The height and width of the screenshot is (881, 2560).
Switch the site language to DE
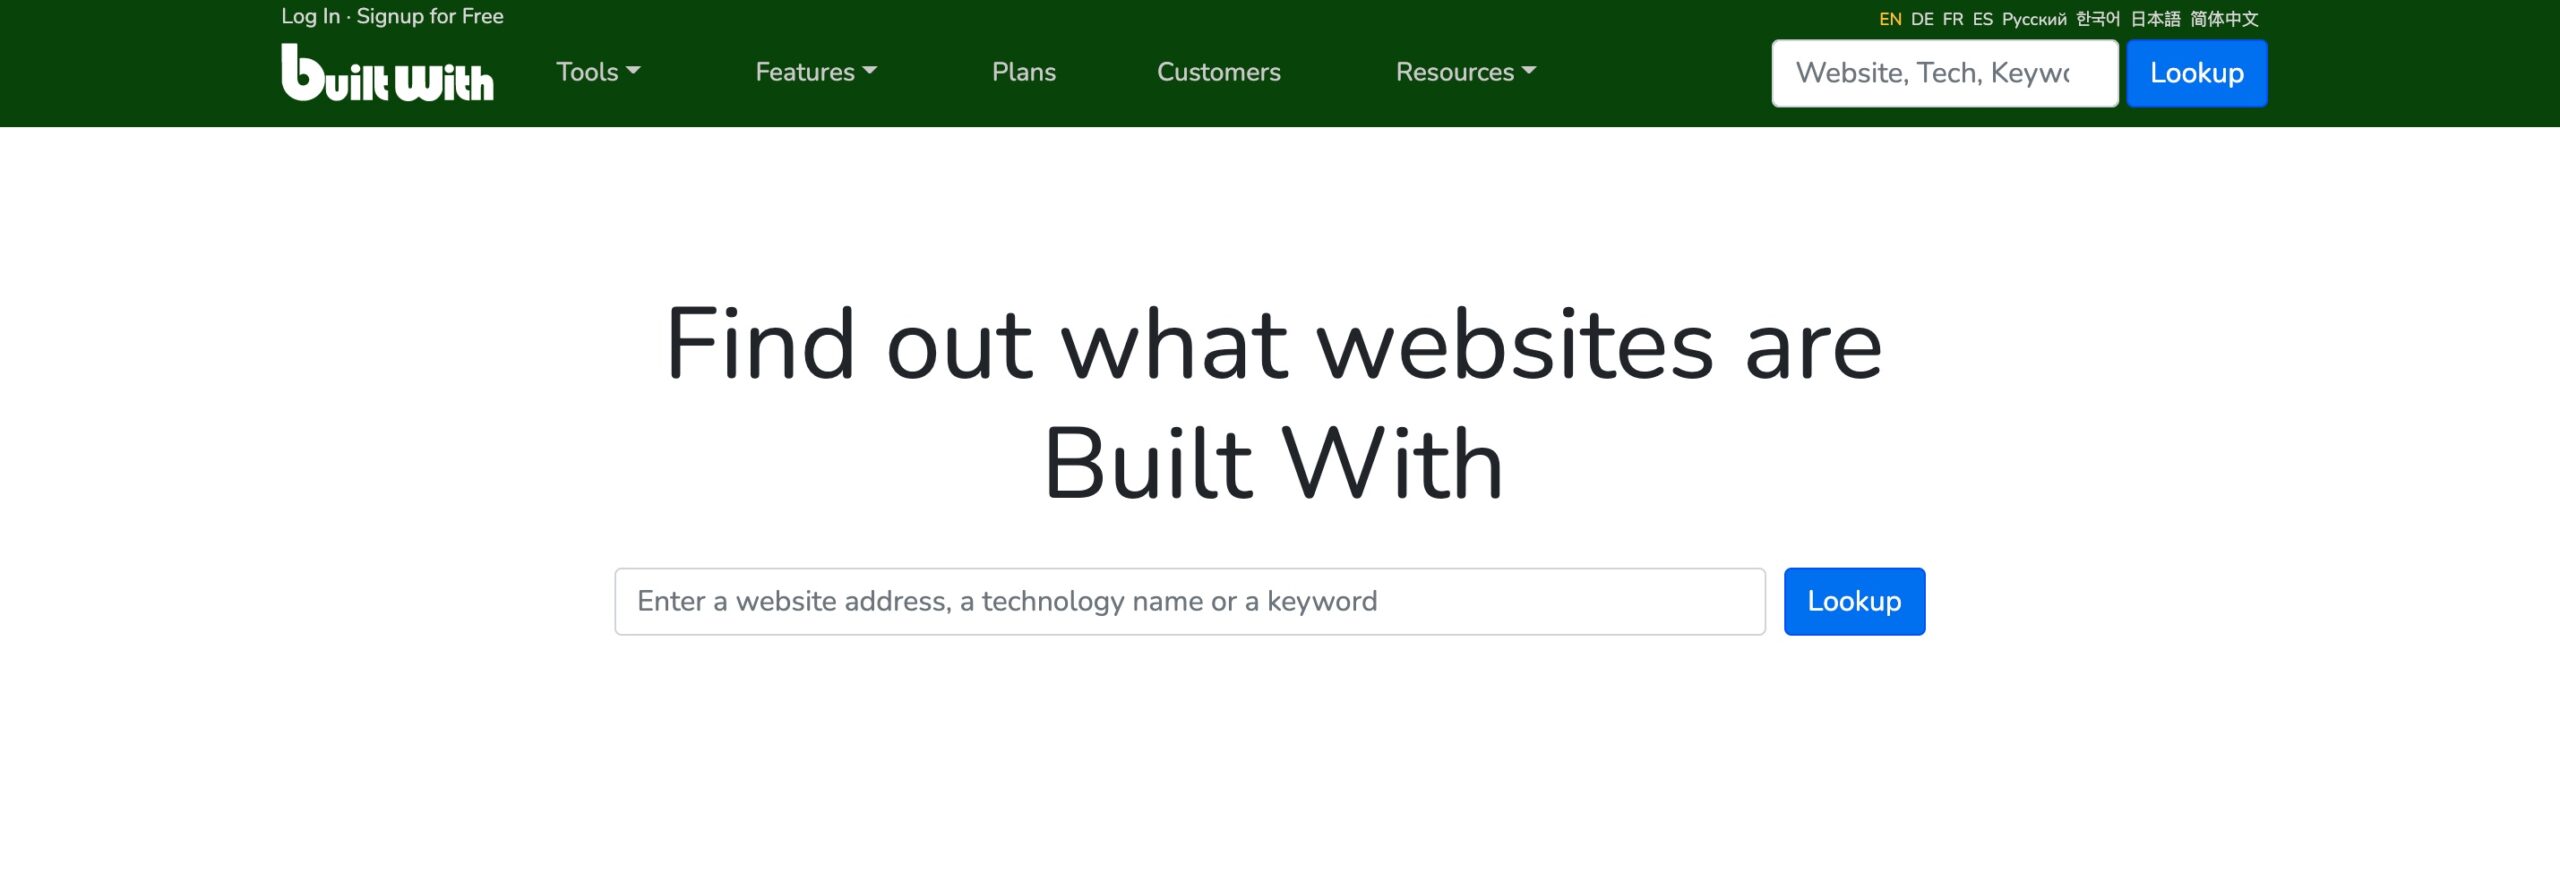[1922, 18]
